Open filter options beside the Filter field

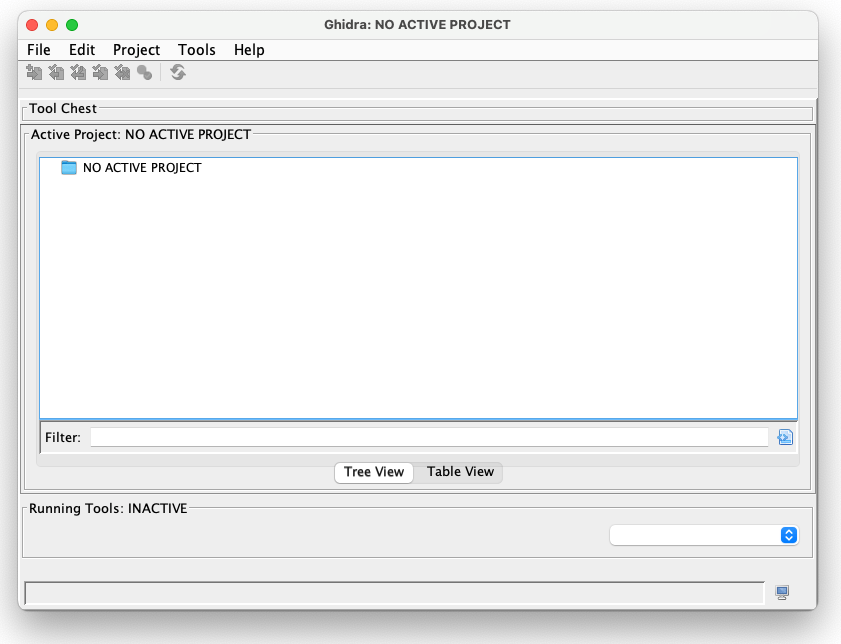coord(785,437)
